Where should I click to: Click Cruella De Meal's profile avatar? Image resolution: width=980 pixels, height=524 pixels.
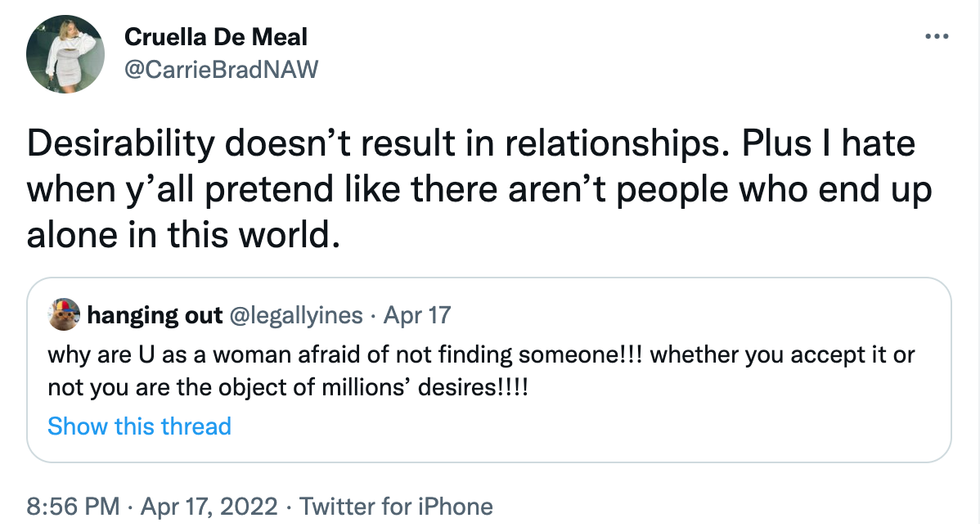coord(66,53)
